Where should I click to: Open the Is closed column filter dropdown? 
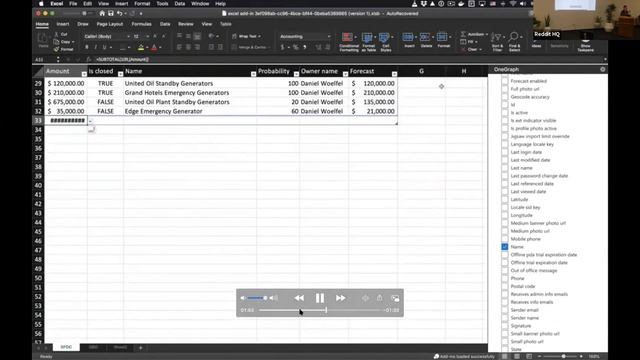point(120,74)
